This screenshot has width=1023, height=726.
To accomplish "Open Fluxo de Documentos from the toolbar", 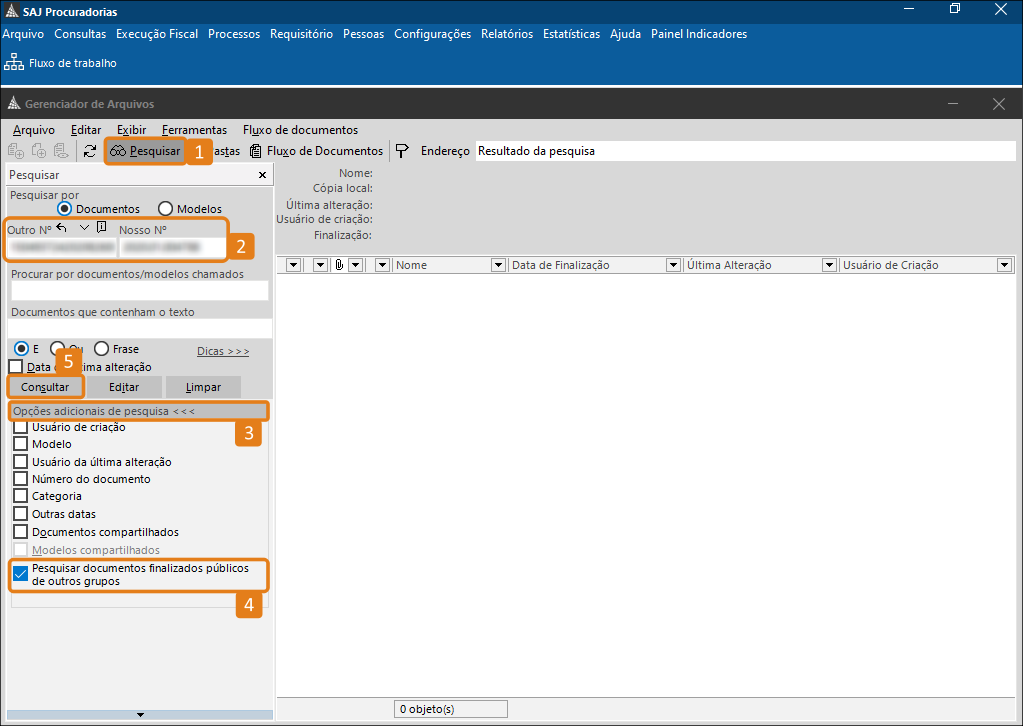I will coord(316,151).
